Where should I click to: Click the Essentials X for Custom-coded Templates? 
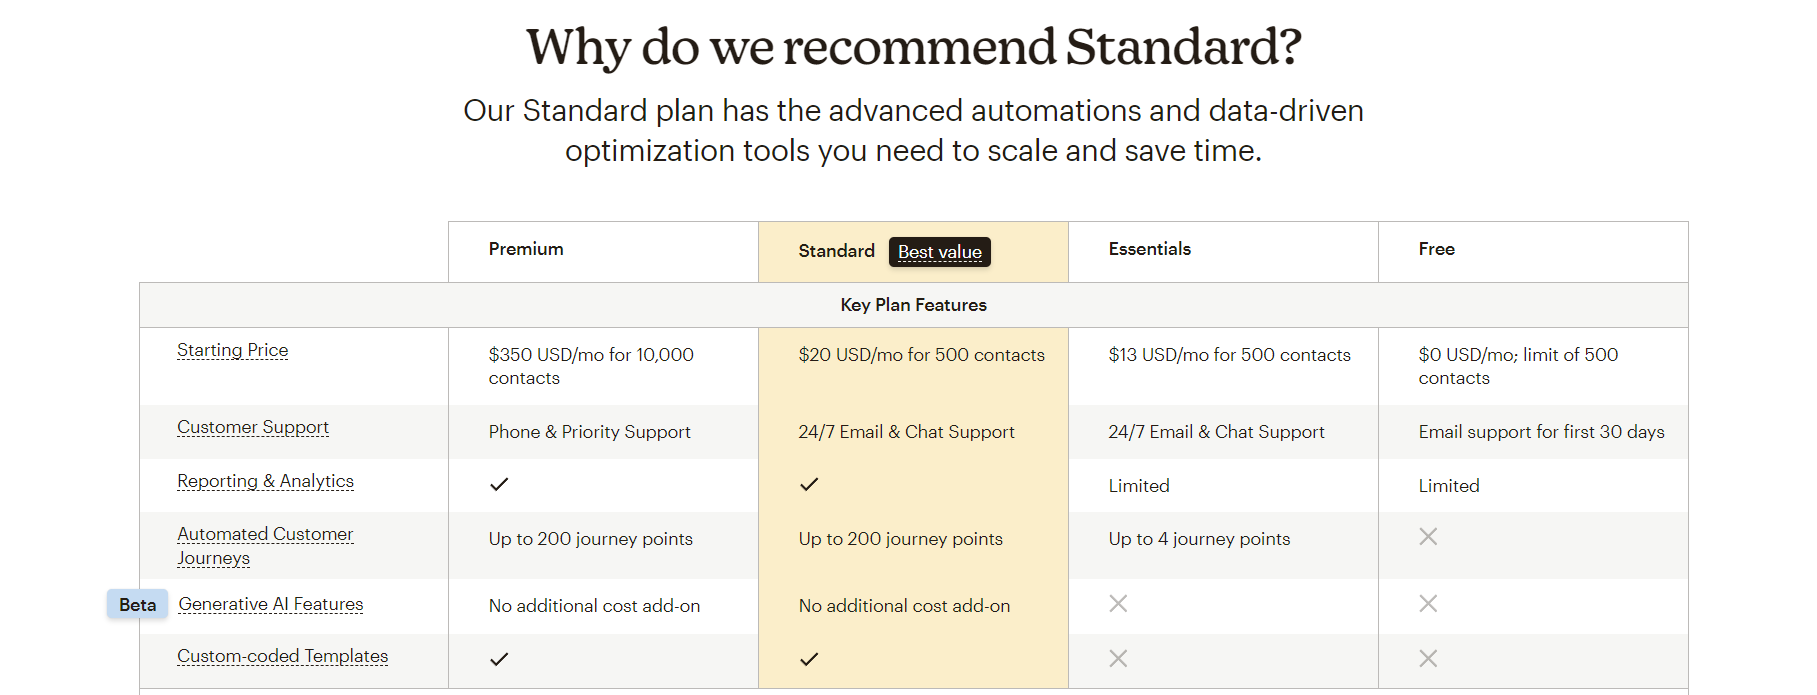[x=1118, y=659]
